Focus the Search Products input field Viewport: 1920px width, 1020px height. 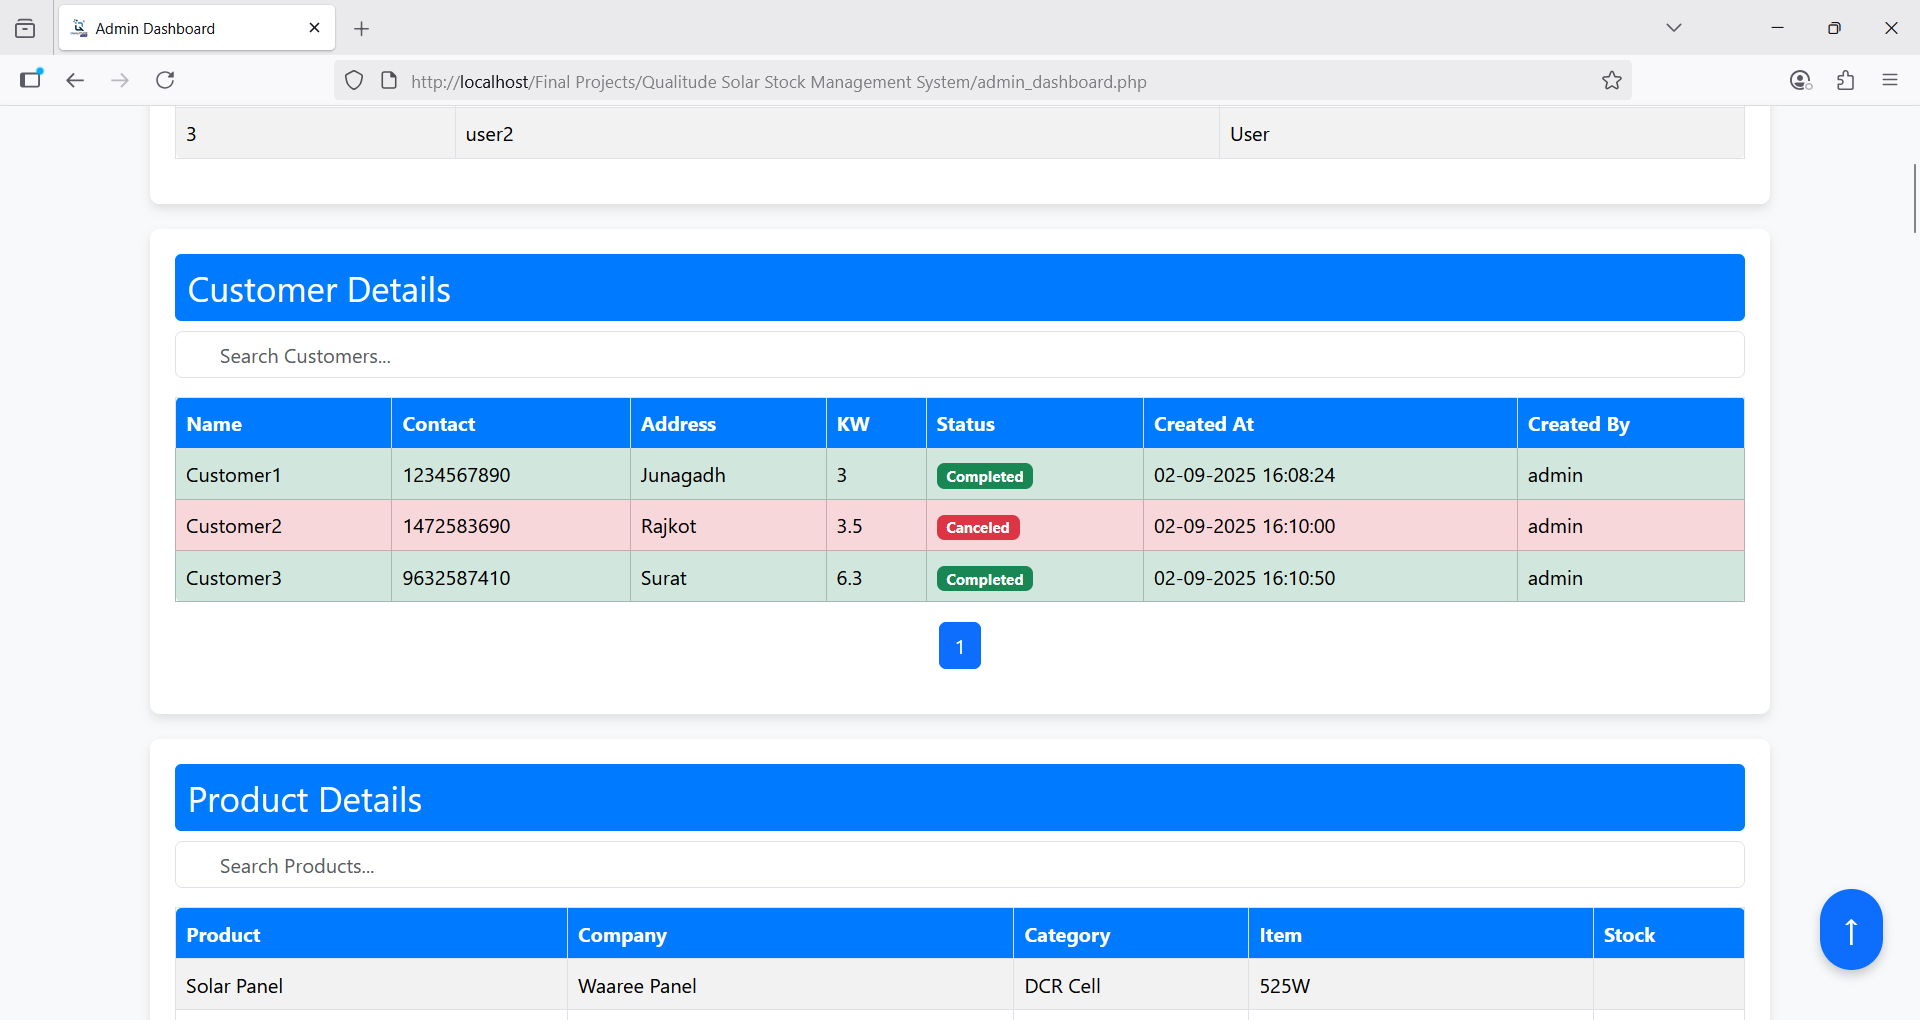click(959, 866)
